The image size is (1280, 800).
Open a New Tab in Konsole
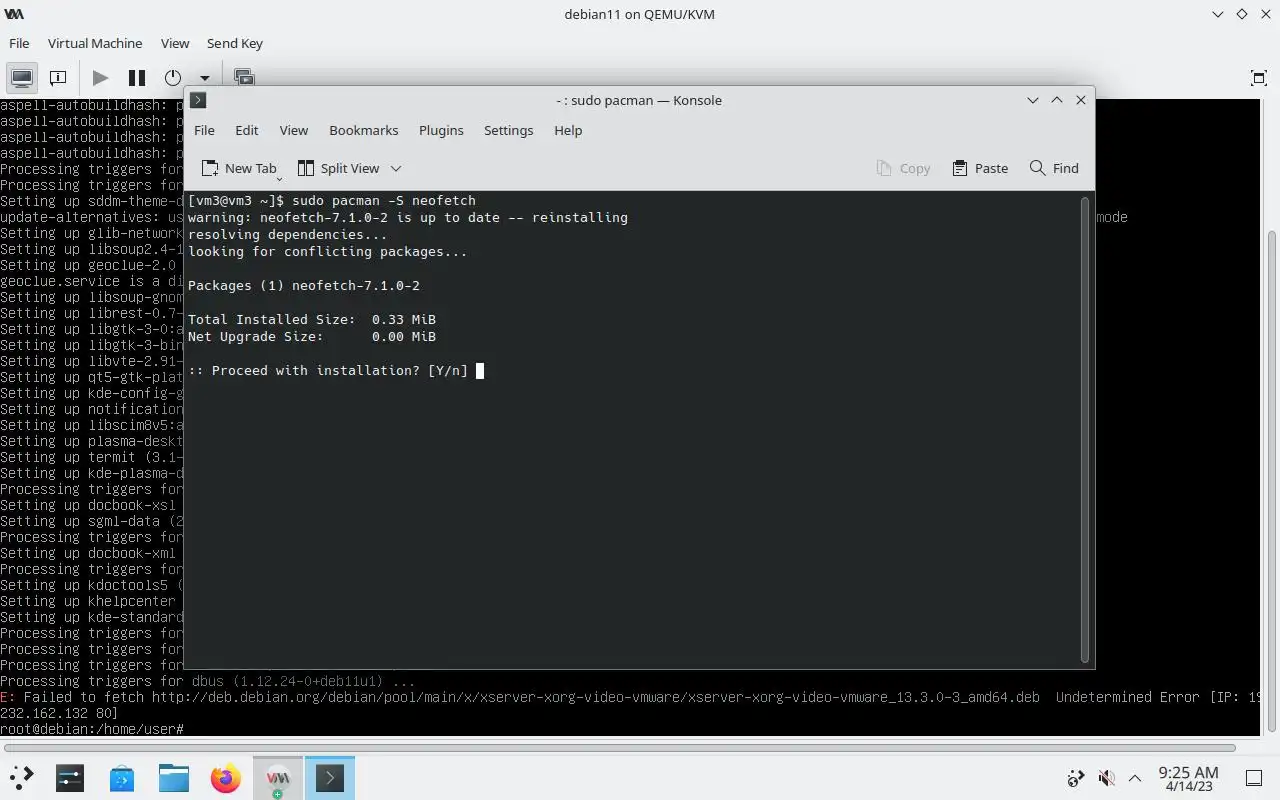click(239, 168)
